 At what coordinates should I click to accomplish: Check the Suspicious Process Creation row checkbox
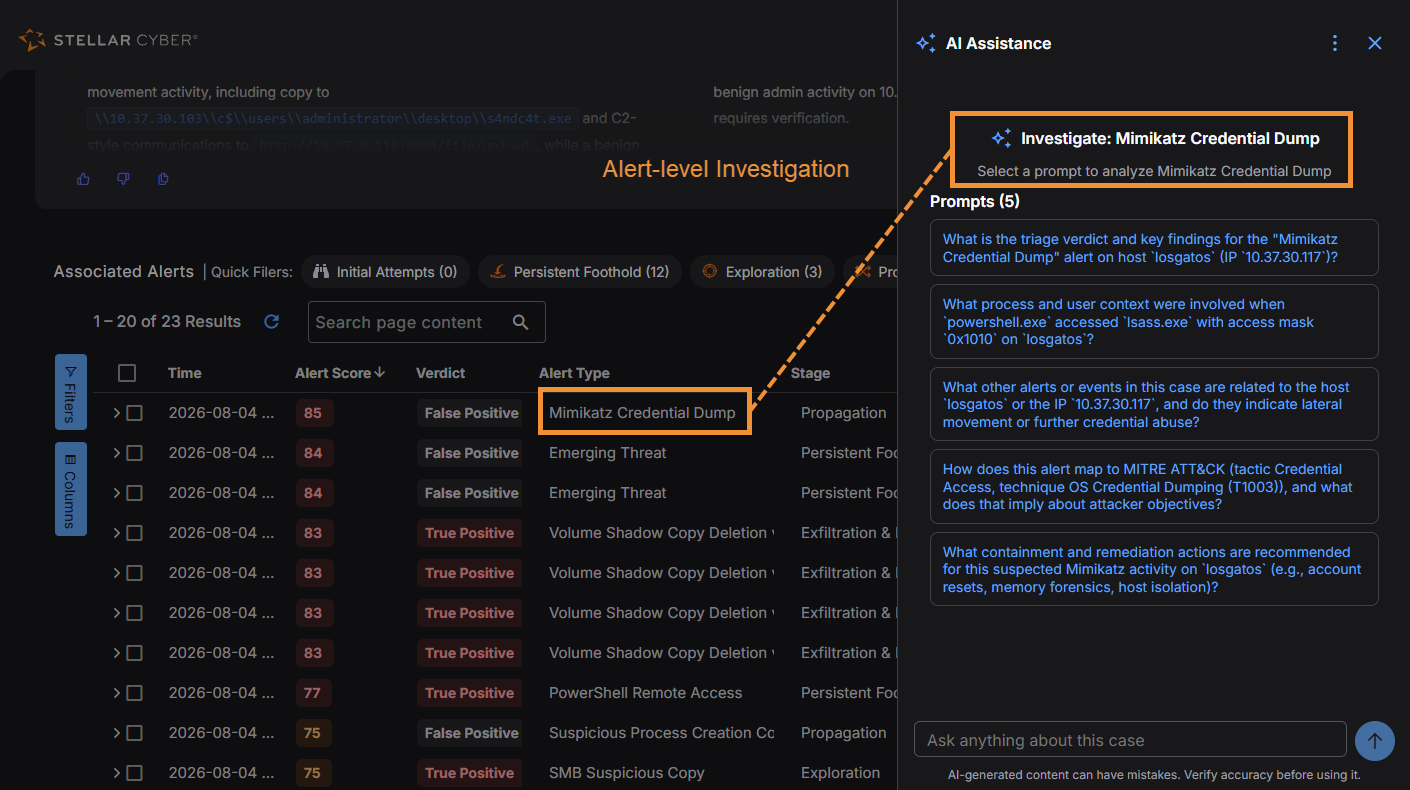click(135, 733)
